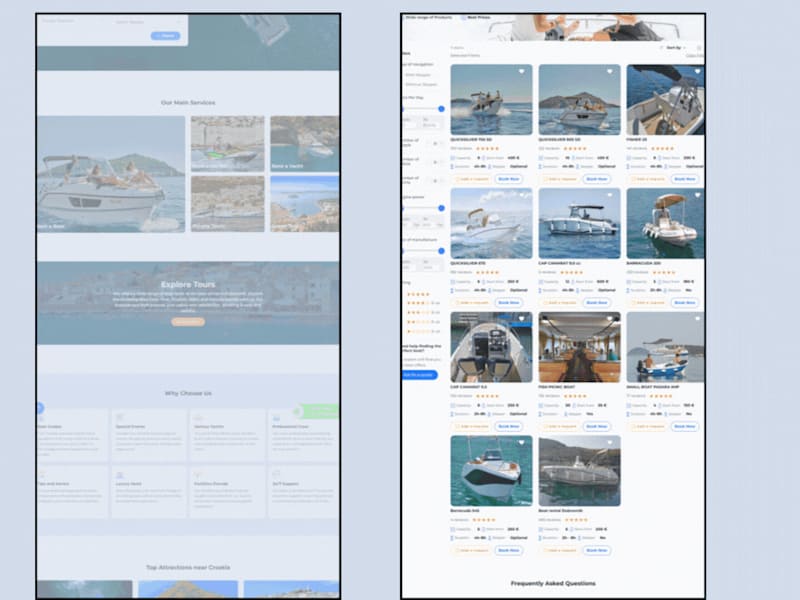Image resolution: width=800 pixels, height=600 pixels.
Task: Click year of manufacture slider handle
Action: click(x=441, y=251)
